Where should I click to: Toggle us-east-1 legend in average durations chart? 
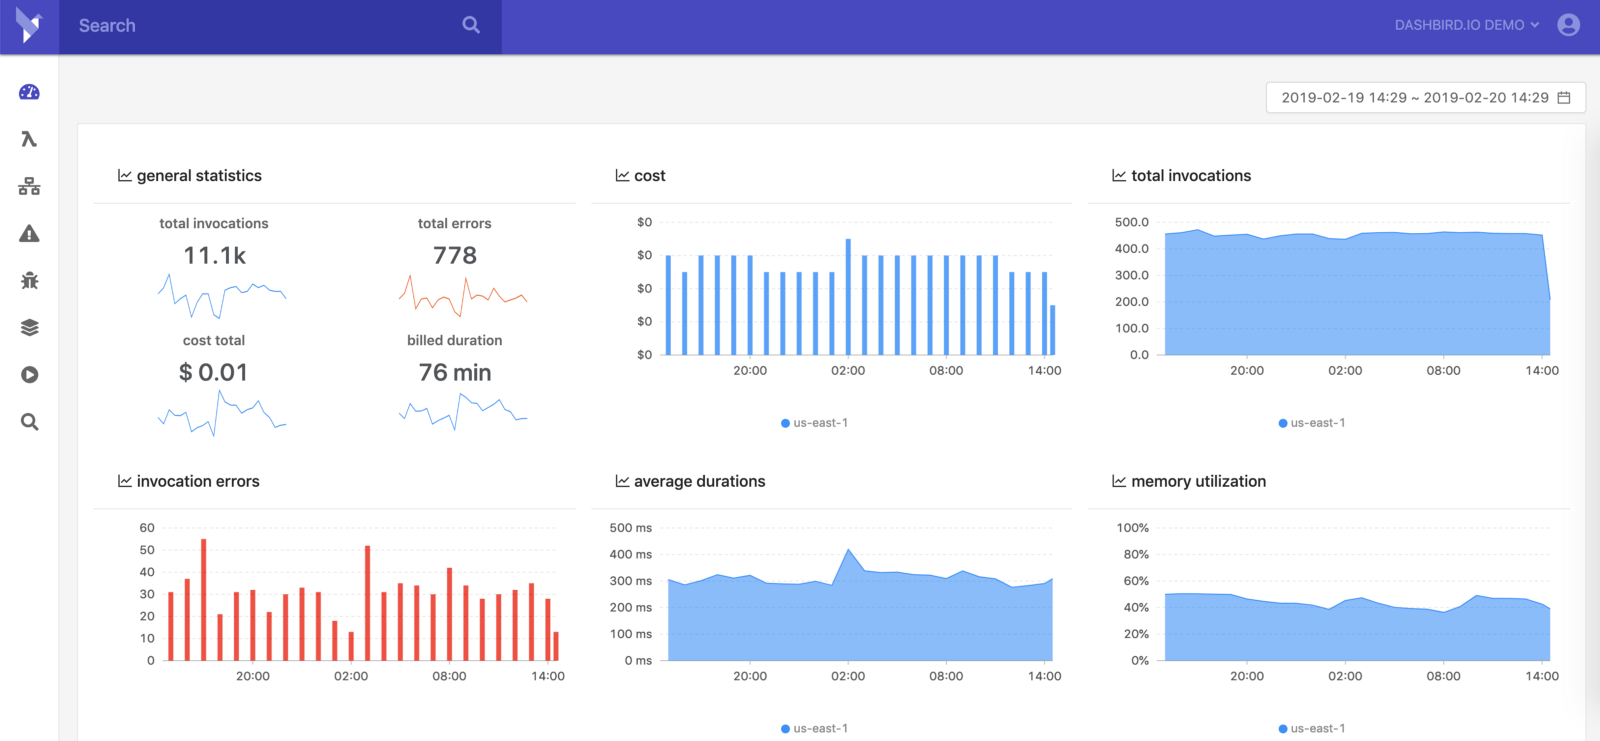click(x=814, y=728)
